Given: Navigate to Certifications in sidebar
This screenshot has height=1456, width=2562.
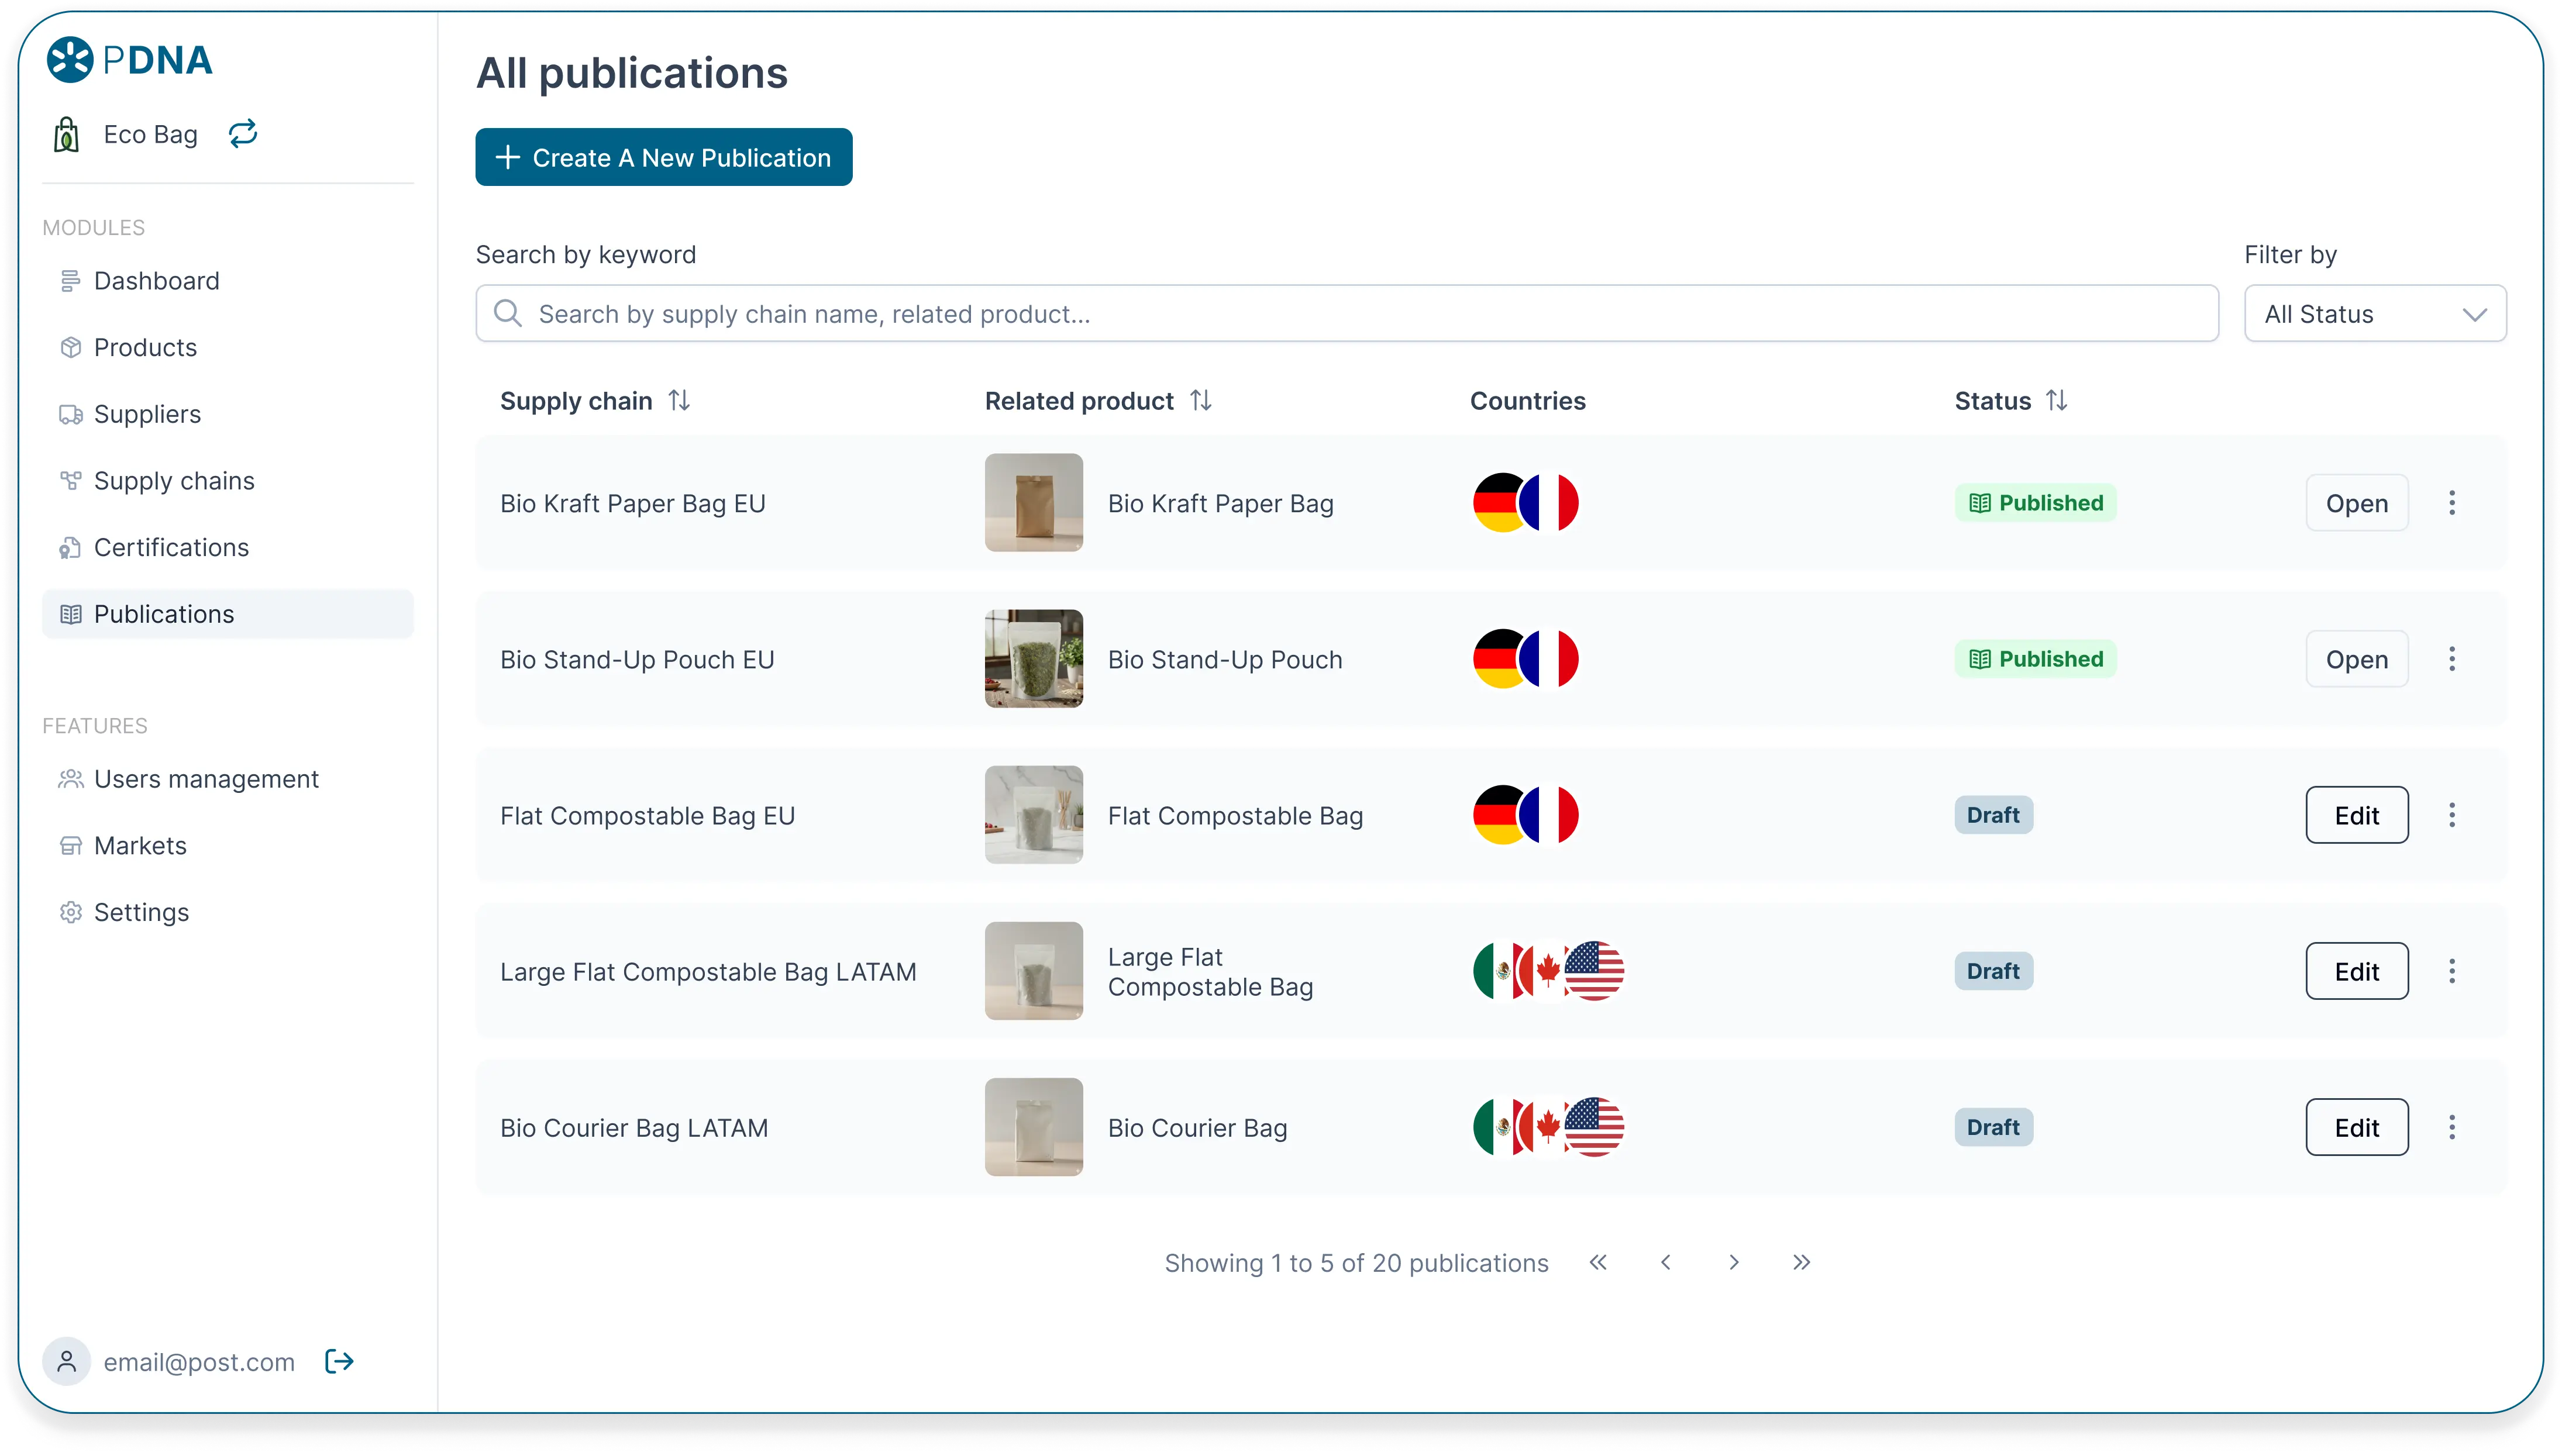Looking at the screenshot, I should [171, 547].
